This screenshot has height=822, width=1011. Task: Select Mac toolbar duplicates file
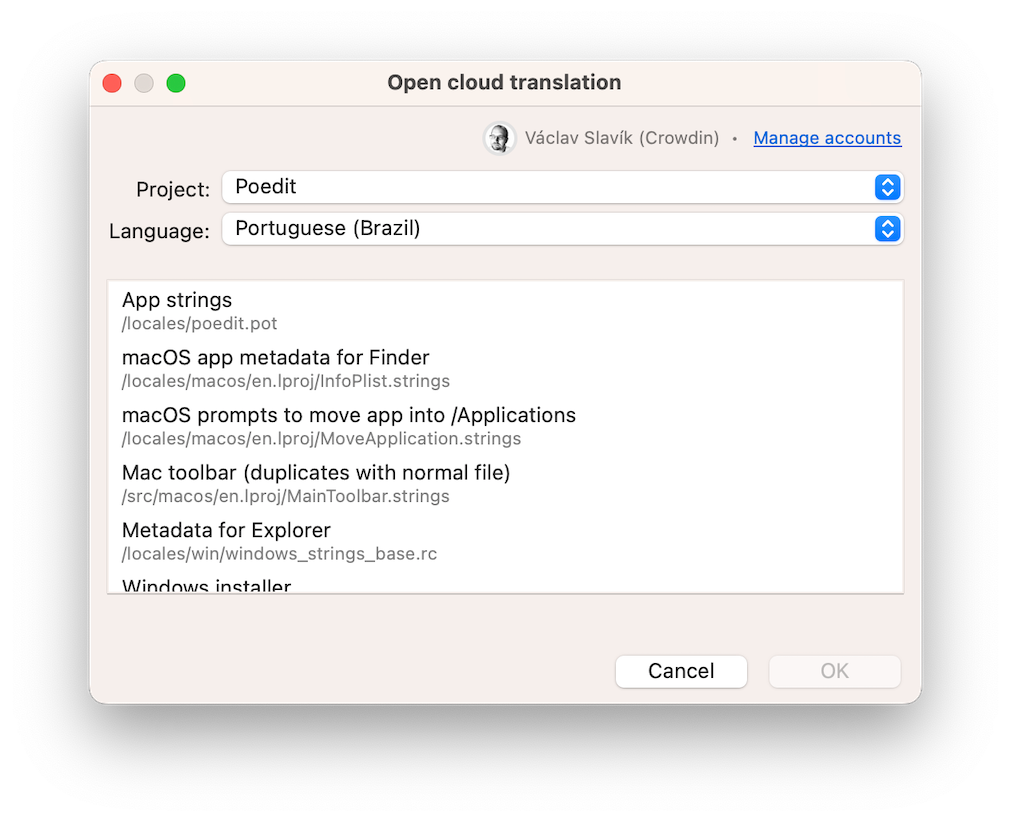pos(300,483)
